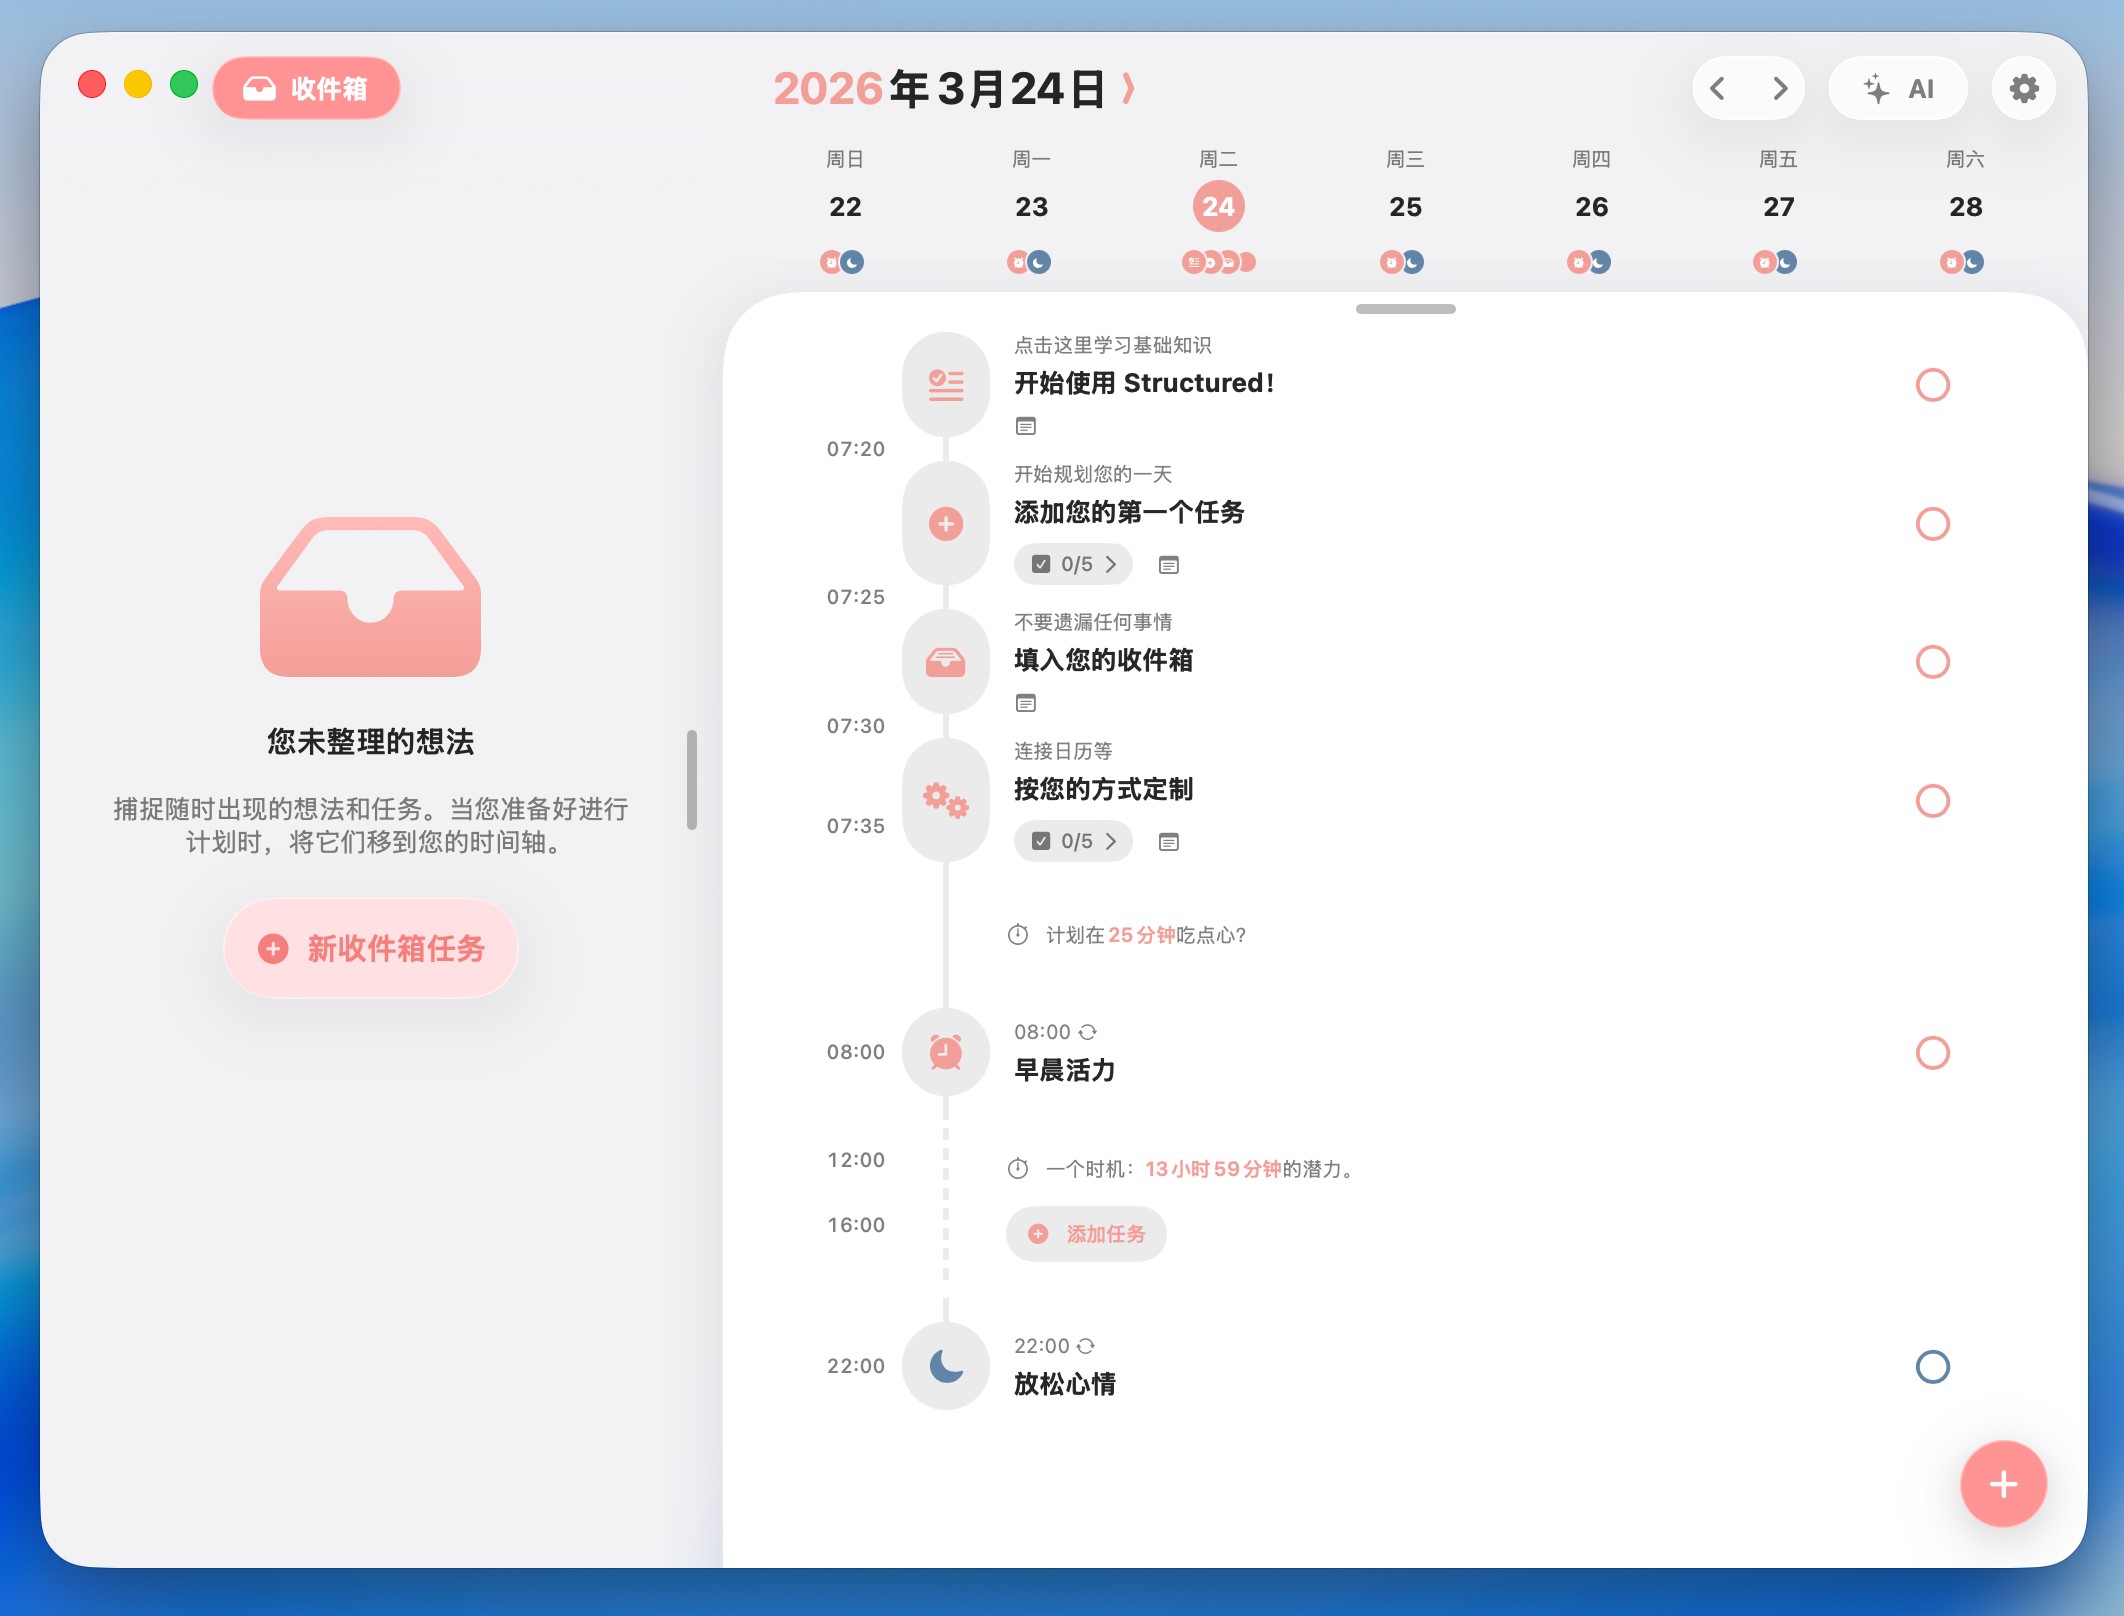This screenshot has height=1616, width=2124.
Task: Click the 新收件箱任务 button
Action: click(x=371, y=948)
